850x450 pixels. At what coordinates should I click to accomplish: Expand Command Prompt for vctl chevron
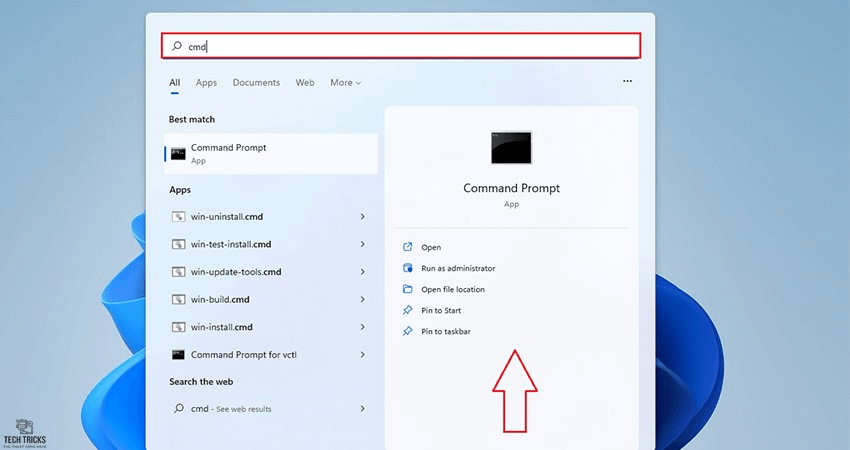coord(363,355)
